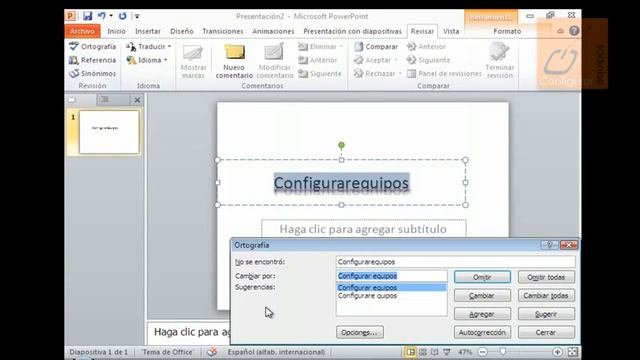Open Autocorrección in spelling dialog
Viewport: 640px width, 360px height.
(x=482, y=332)
